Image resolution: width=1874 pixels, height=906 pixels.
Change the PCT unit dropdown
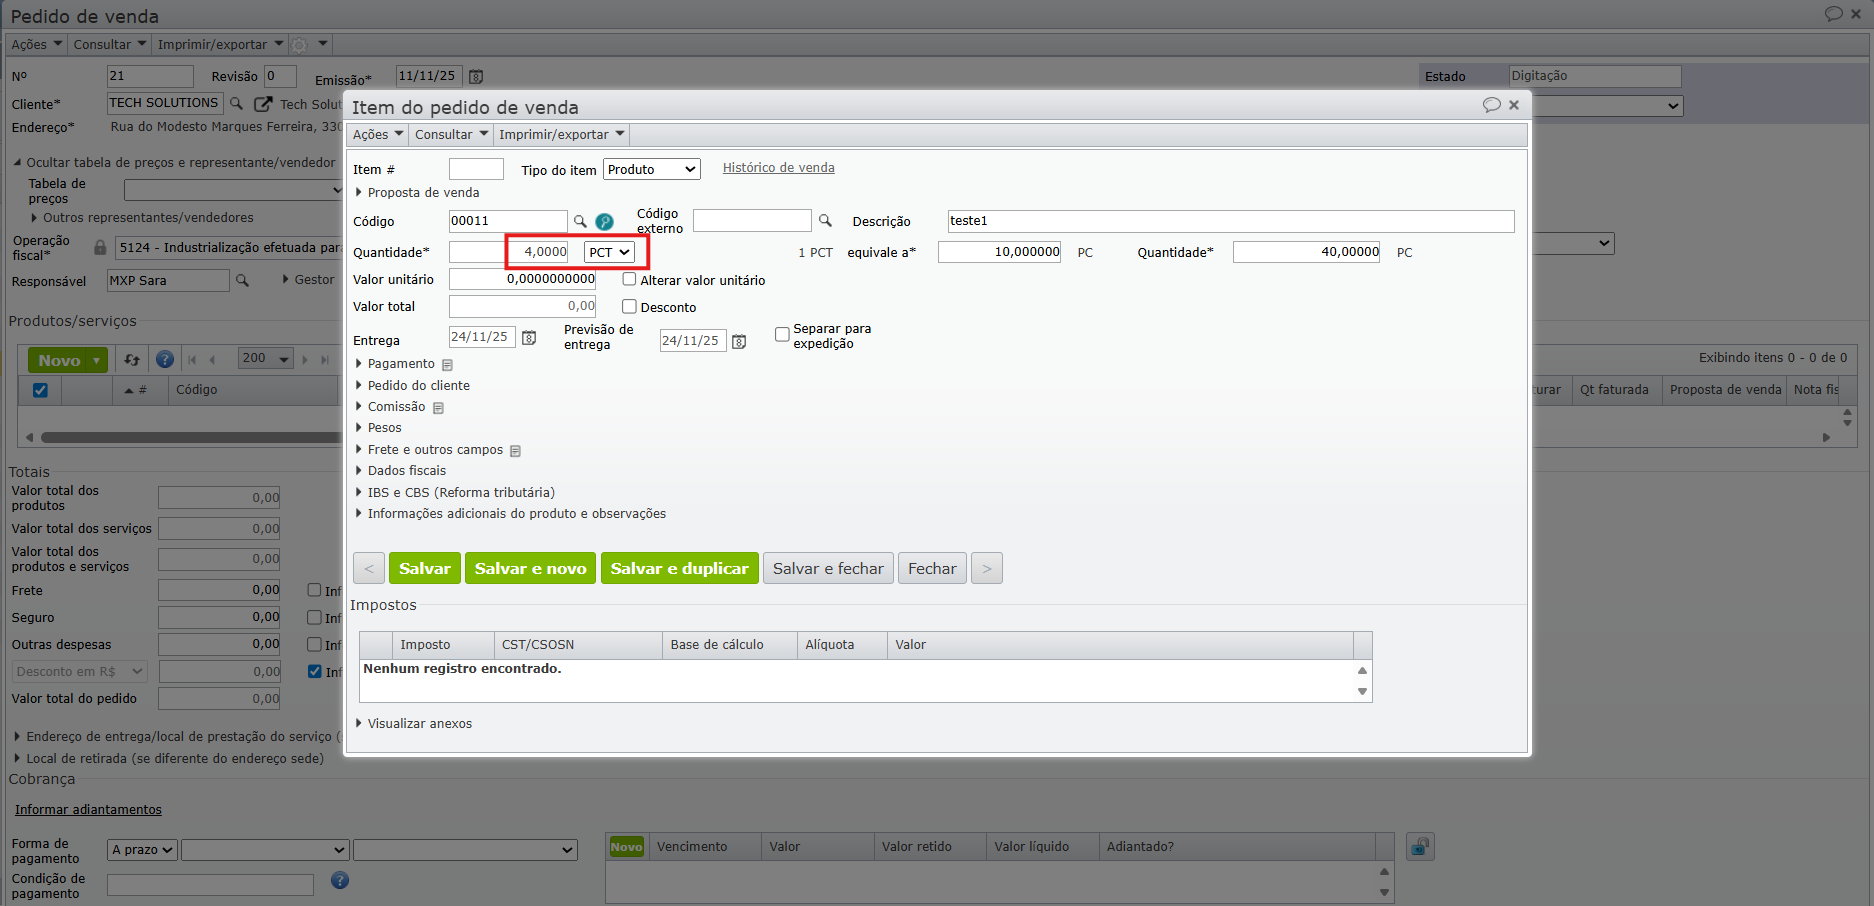[609, 252]
